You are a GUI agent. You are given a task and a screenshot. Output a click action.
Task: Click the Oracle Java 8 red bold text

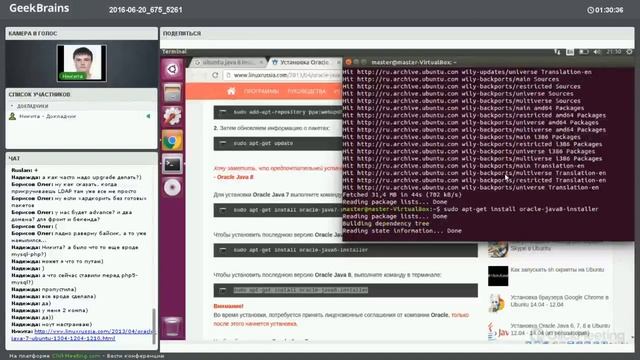[x=235, y=177]
